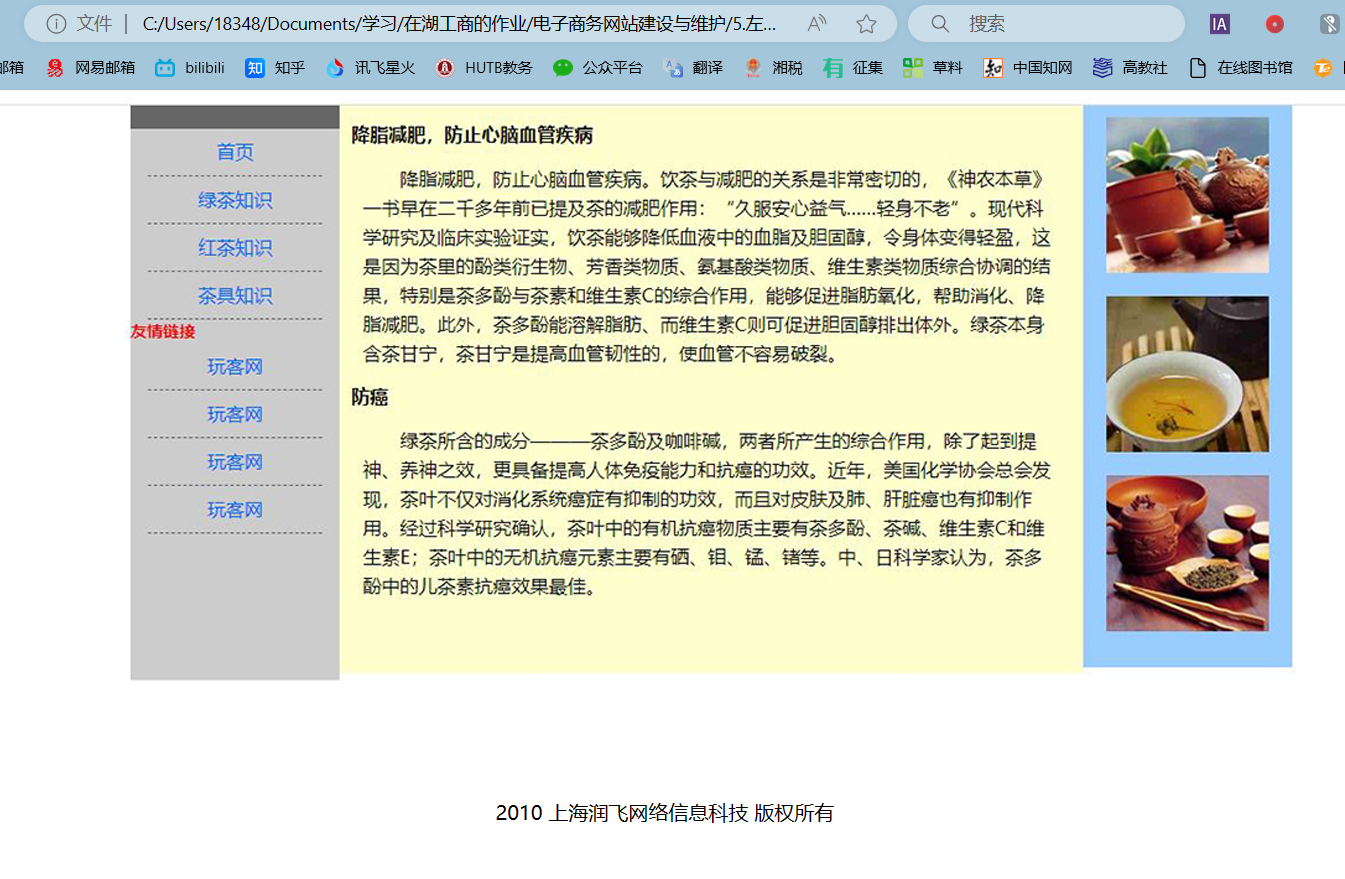Focus the address bar file path
This screenshot has height=879, width=1345.
tap(461, 24)
